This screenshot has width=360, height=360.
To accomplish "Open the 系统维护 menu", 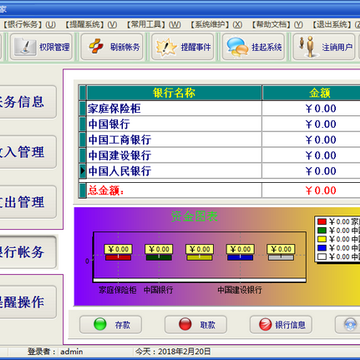I will click(216, 24).
